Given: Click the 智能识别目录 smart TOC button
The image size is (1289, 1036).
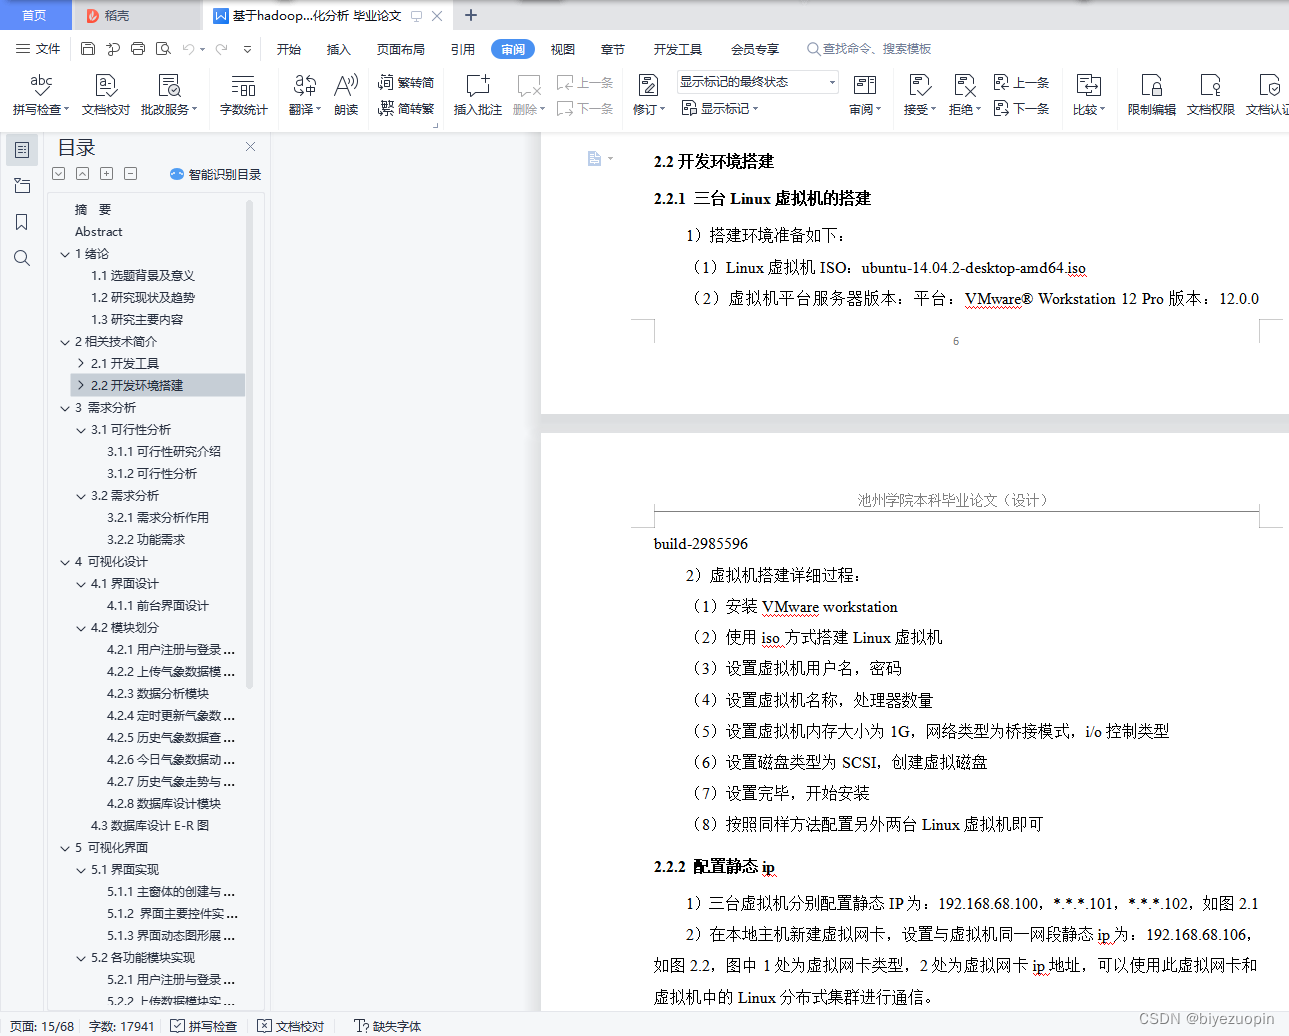Looking at the screenshot, I should [x=215, y=174].
